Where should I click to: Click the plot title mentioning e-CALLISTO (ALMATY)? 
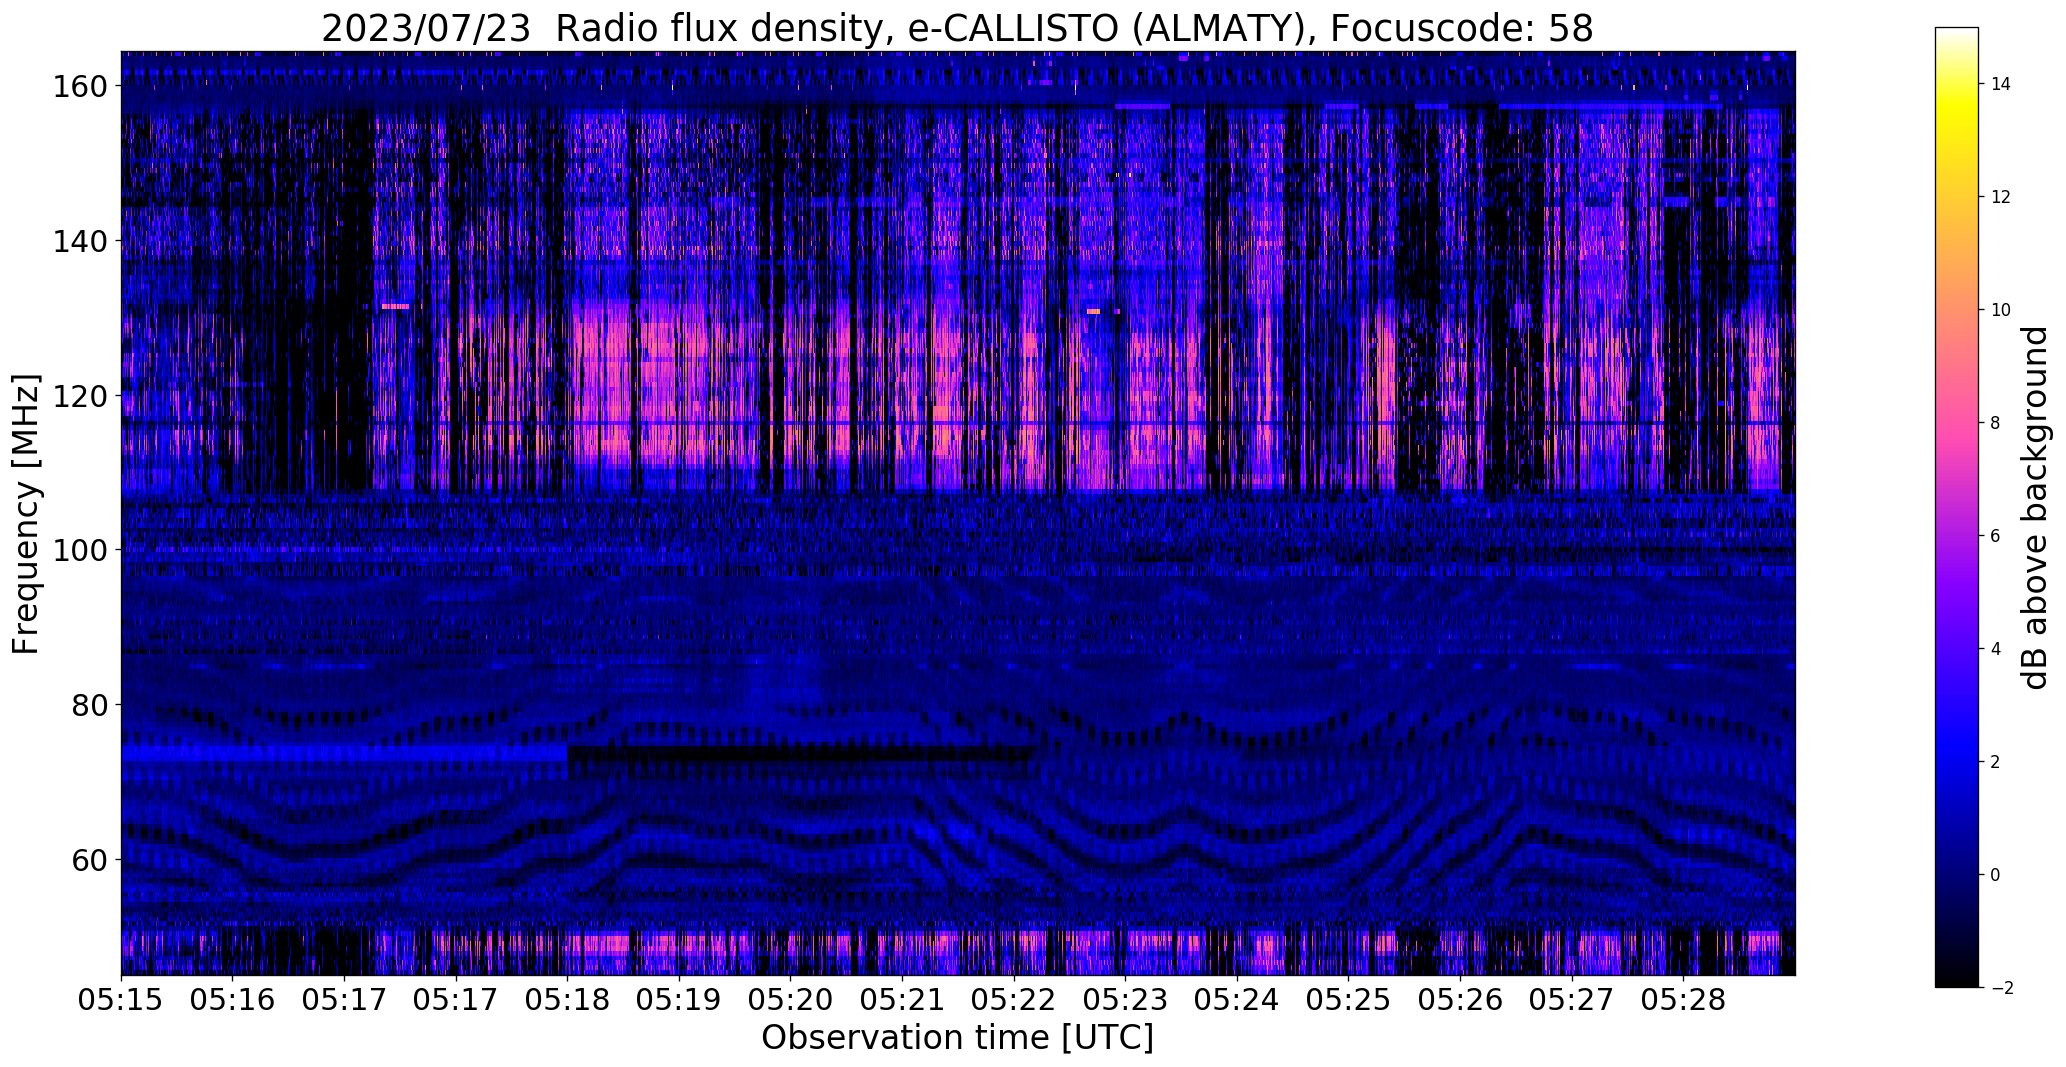pyautogui.click(x=957, y=28)
